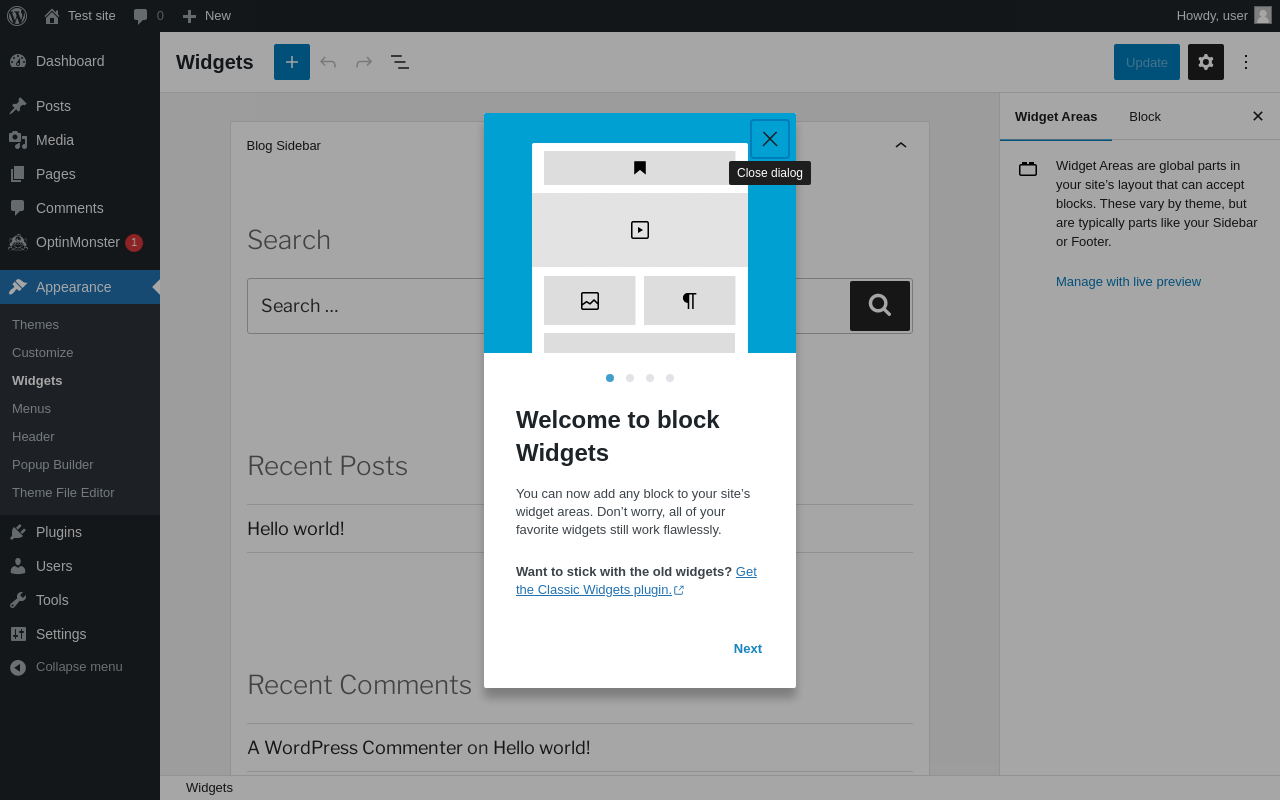Click the redo arrow in toolbar
The width and height of the screenshot is (1280, 800).
pyautogui.click(x=364, y=62)
